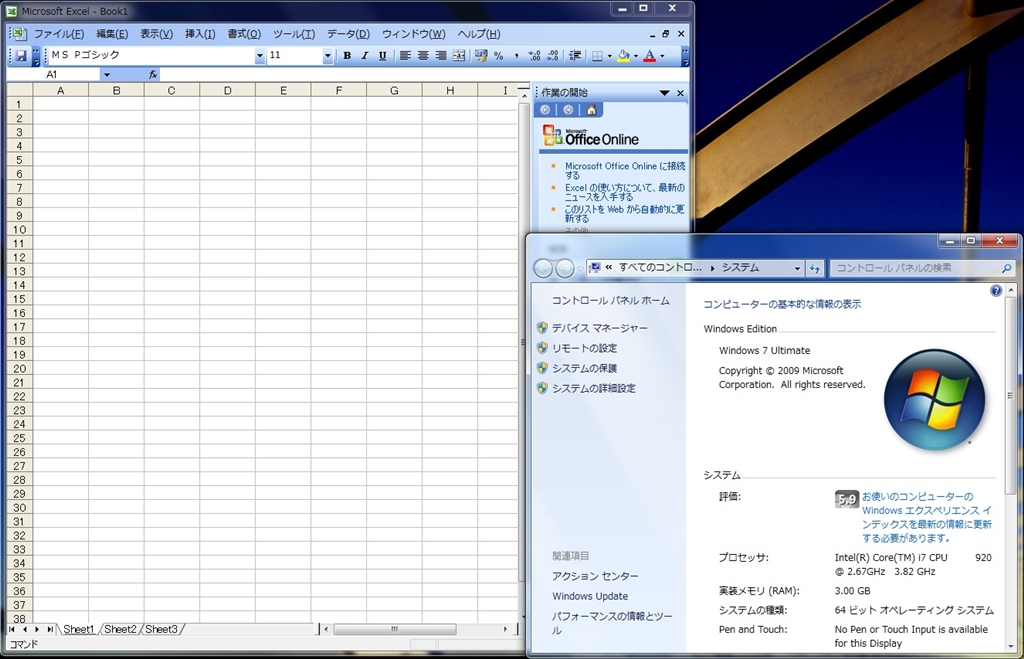Open the font name dropdown
The image size is (1024, 659).
260,56
